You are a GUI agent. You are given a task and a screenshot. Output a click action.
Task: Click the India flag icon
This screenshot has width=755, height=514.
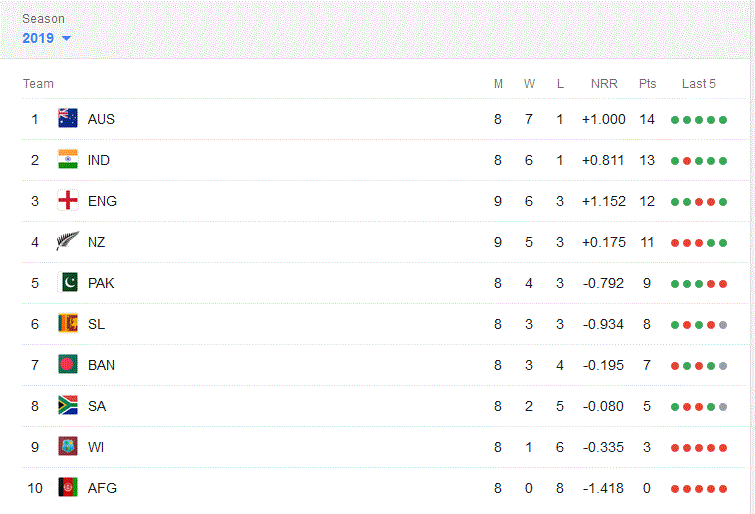point(68,159)
